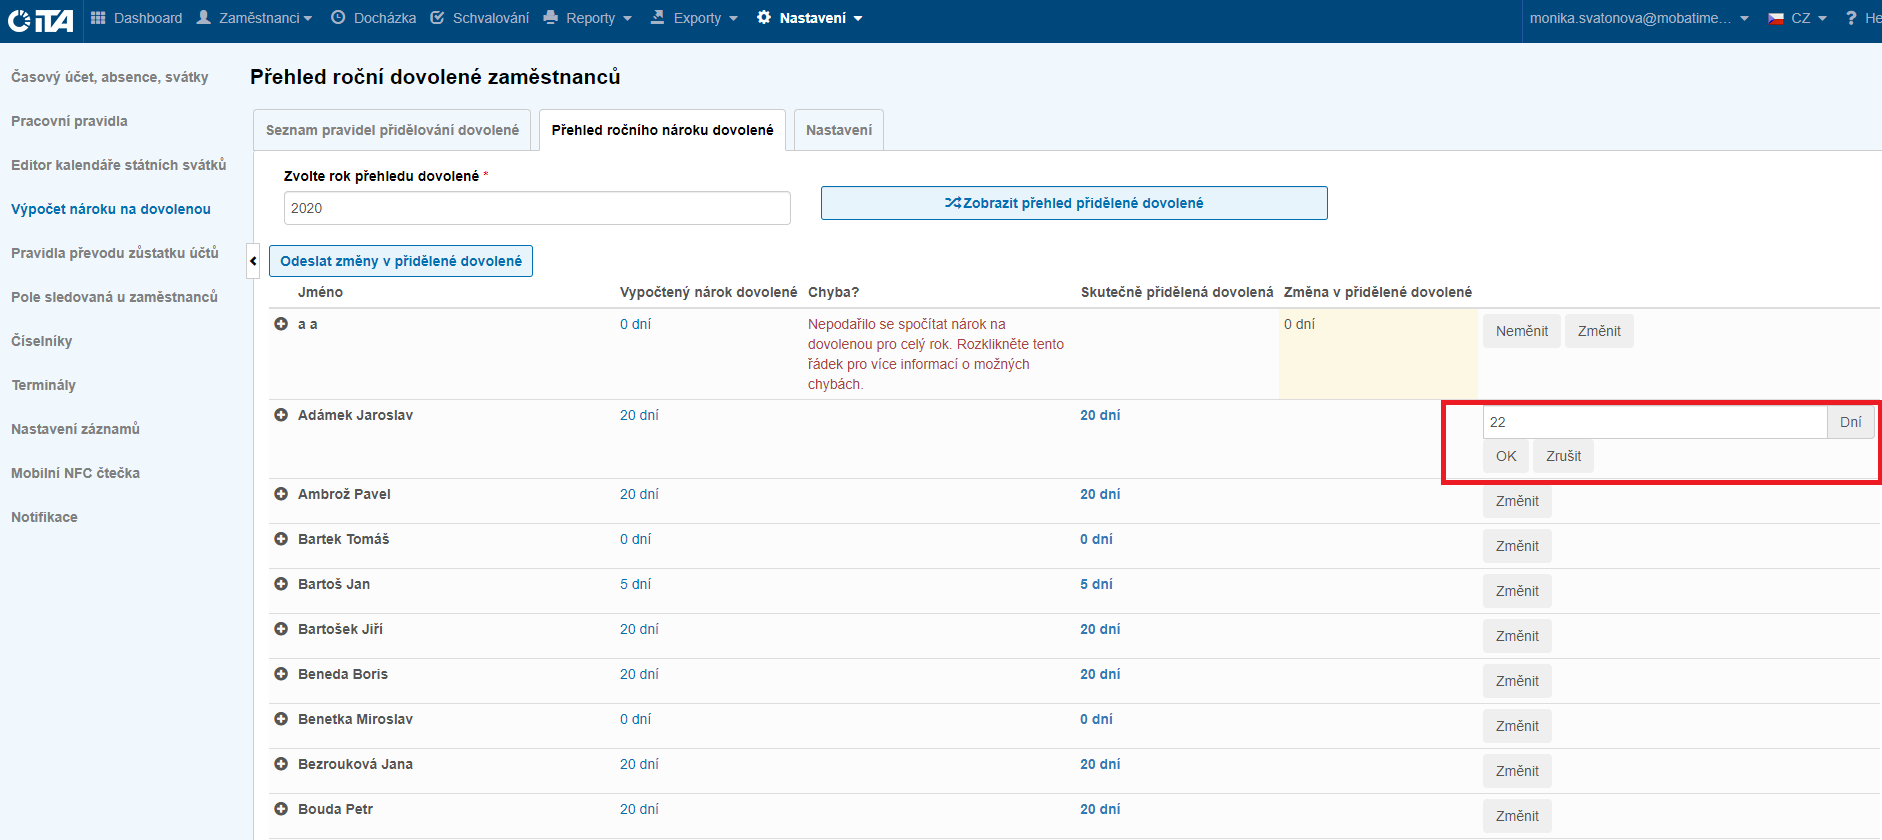Image resolution: width=1882 pixels, height=840 pixels.
Task: Click Zrušit to cancel the edit
Action: point(1563,456)
